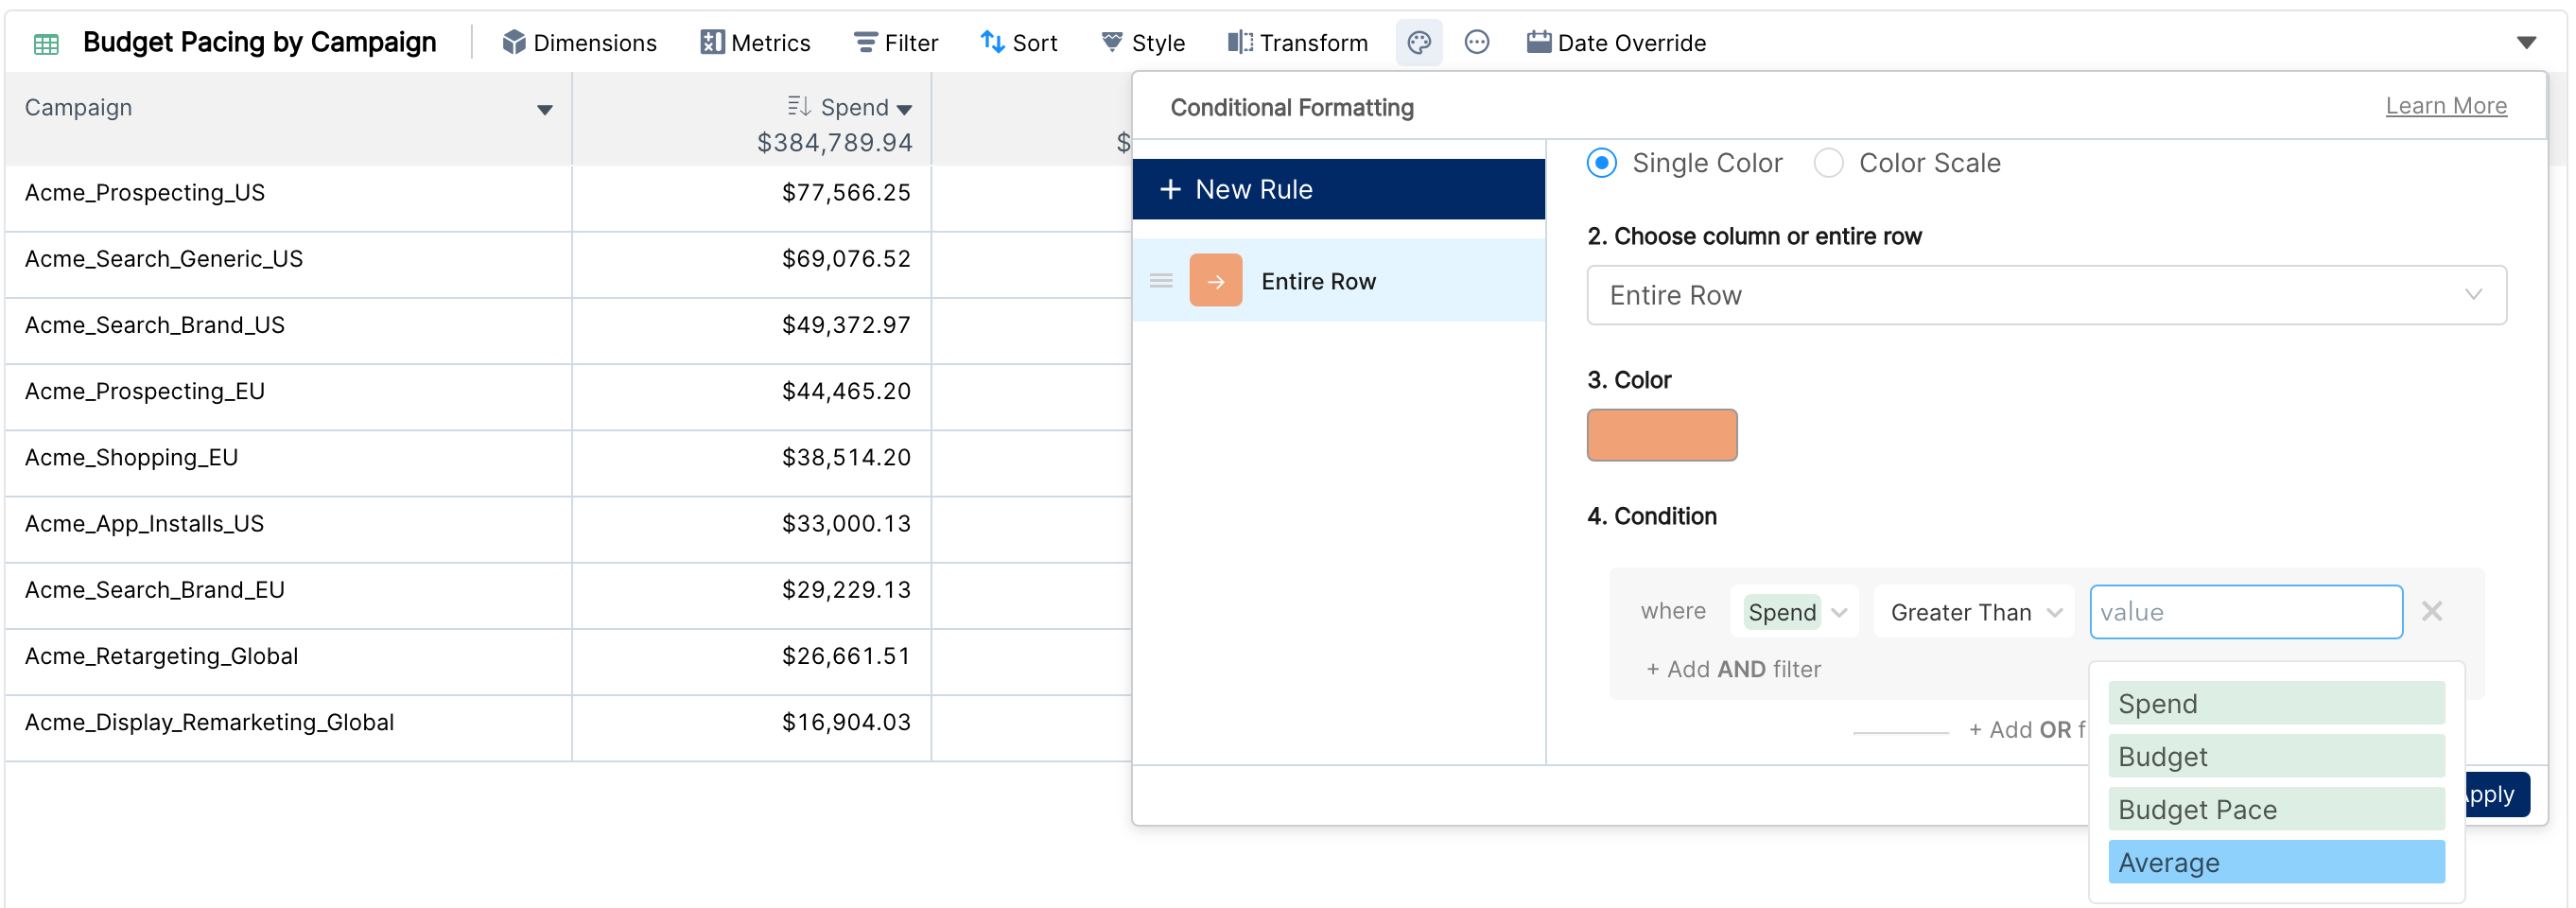Select the Single Color radio button
Viewport: 2576px width, 908px height.
tap(1601, 163)
